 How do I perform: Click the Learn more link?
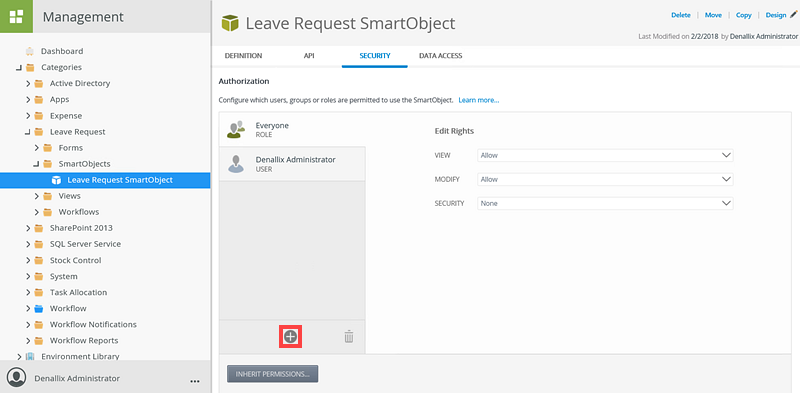point(479,100)
